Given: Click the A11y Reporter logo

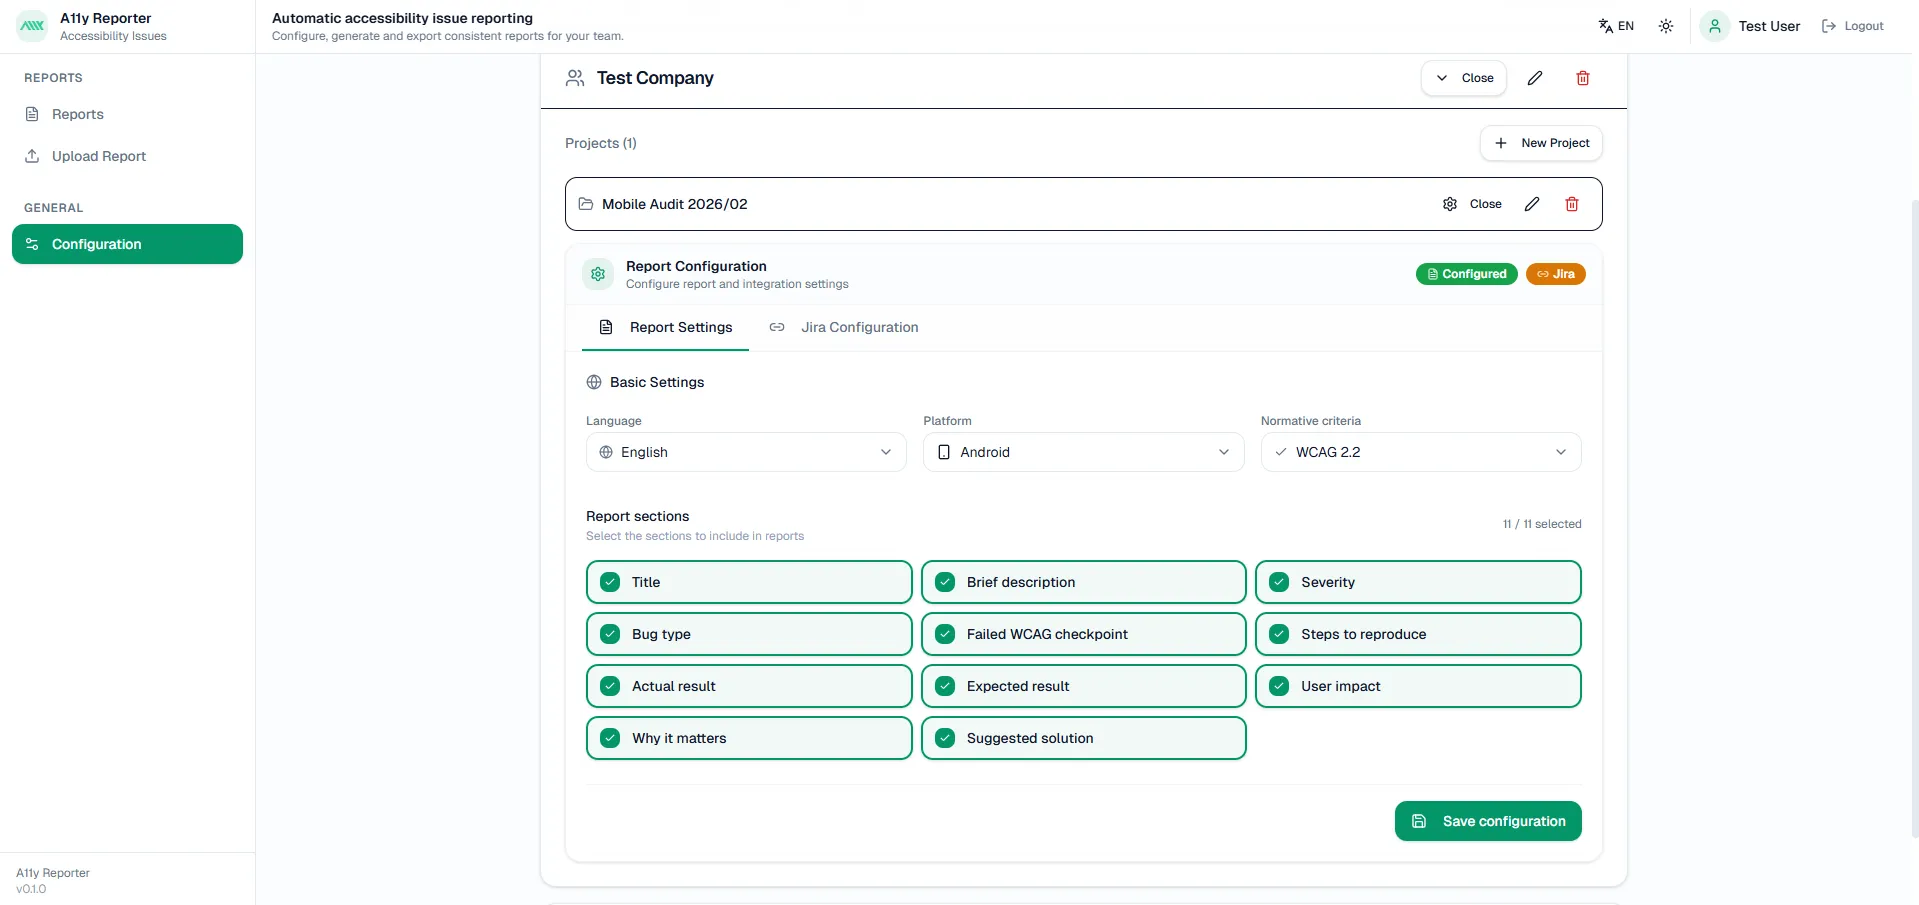Looking at the screenshot, I should (x=32, y=26).
